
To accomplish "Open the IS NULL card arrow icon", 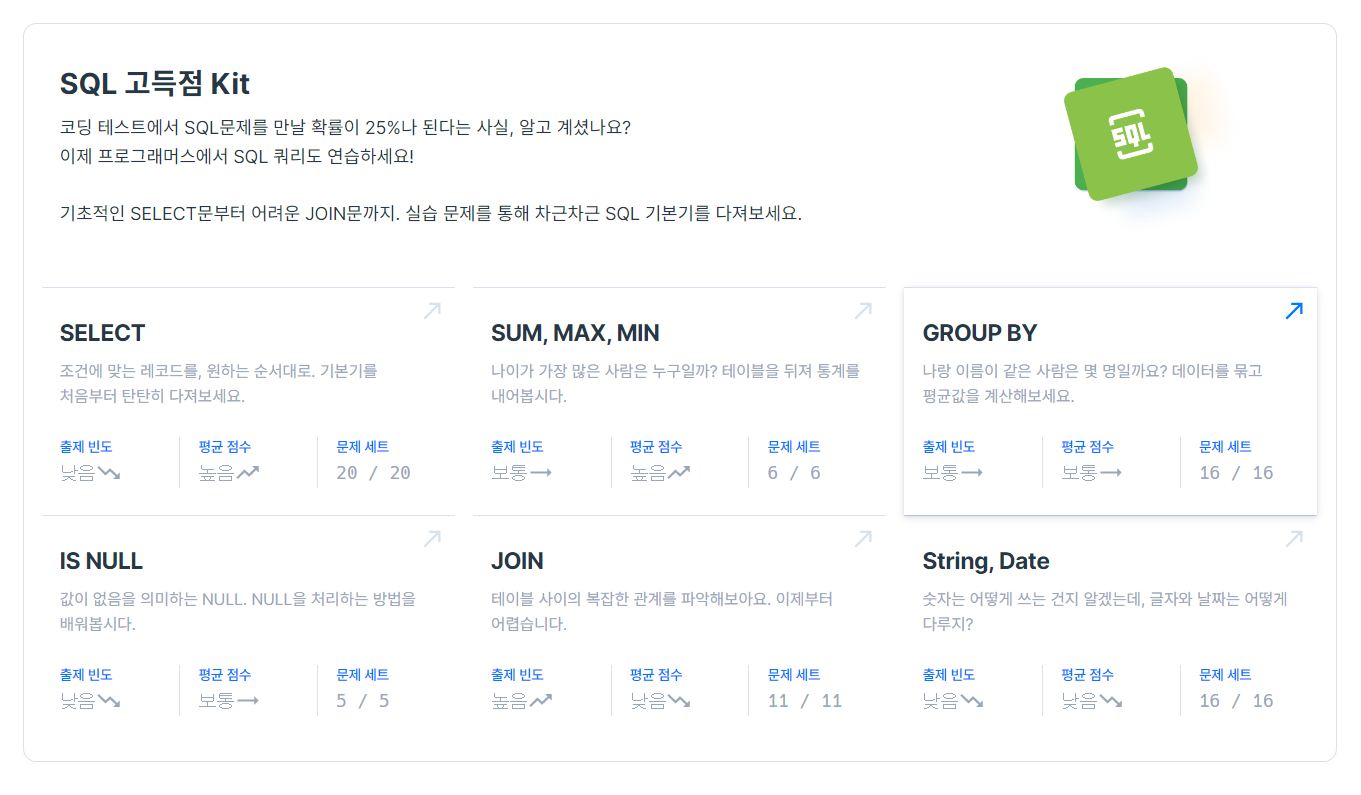I will 431,539.
